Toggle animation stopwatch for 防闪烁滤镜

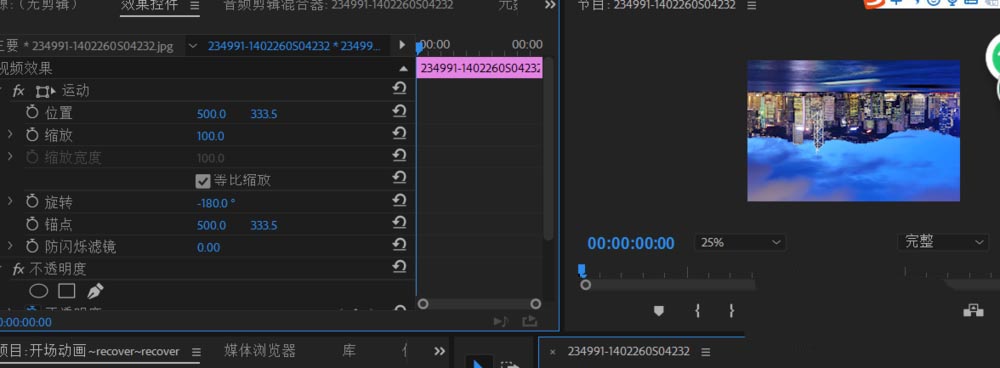click(x=33, y=246)
